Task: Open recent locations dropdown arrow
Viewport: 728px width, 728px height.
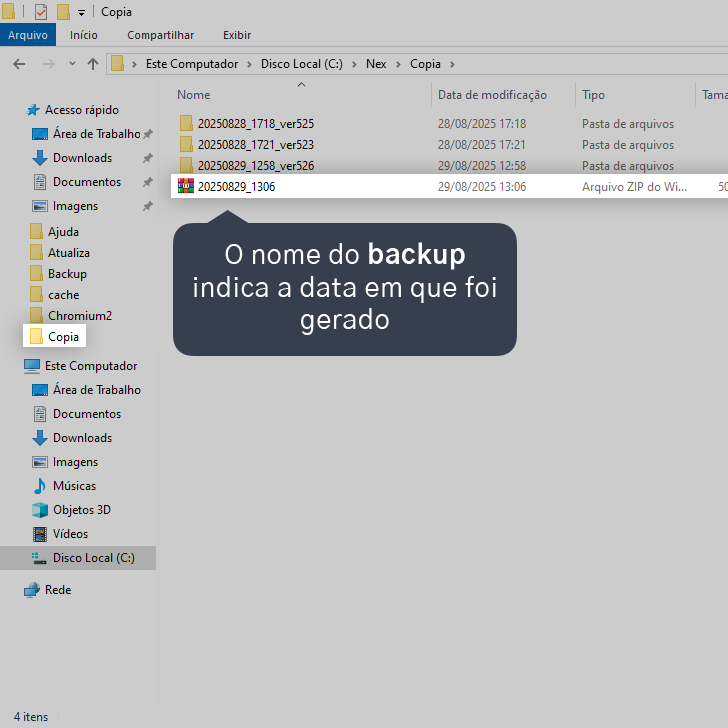Action: tap(72, 64)
